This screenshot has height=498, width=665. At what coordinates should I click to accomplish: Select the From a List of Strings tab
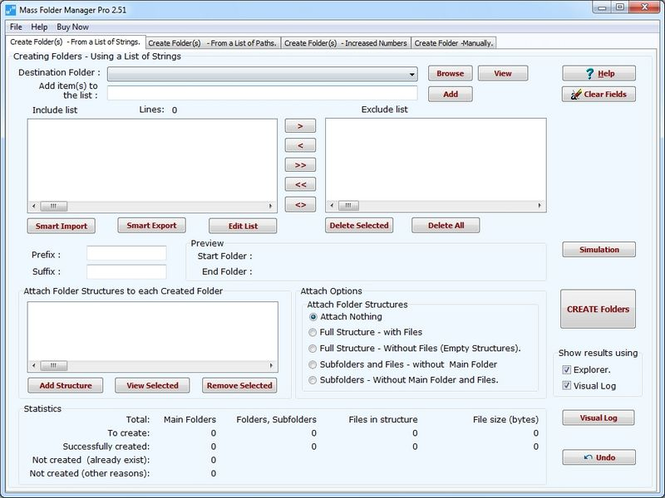pyautogui.click(x=75, y=42)
